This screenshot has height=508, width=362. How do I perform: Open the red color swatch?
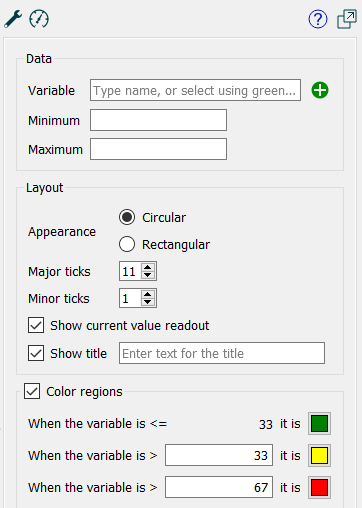(x=319, y=488)
